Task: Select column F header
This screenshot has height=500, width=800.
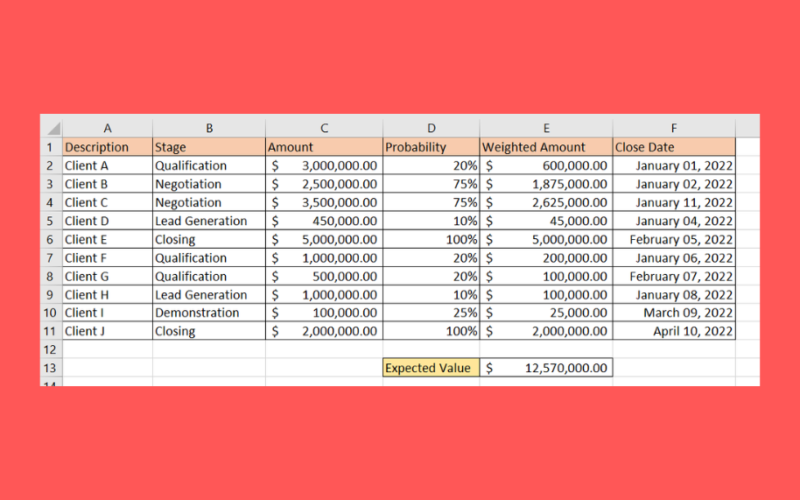Action: tap(674, 128)
